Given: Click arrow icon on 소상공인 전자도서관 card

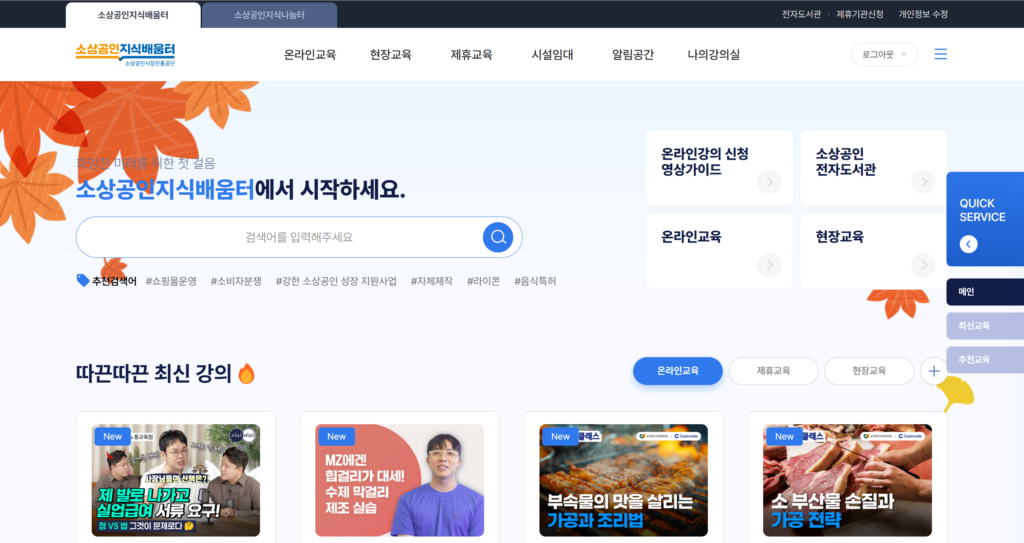Looking at the screenshot, I should coord(923,182).
